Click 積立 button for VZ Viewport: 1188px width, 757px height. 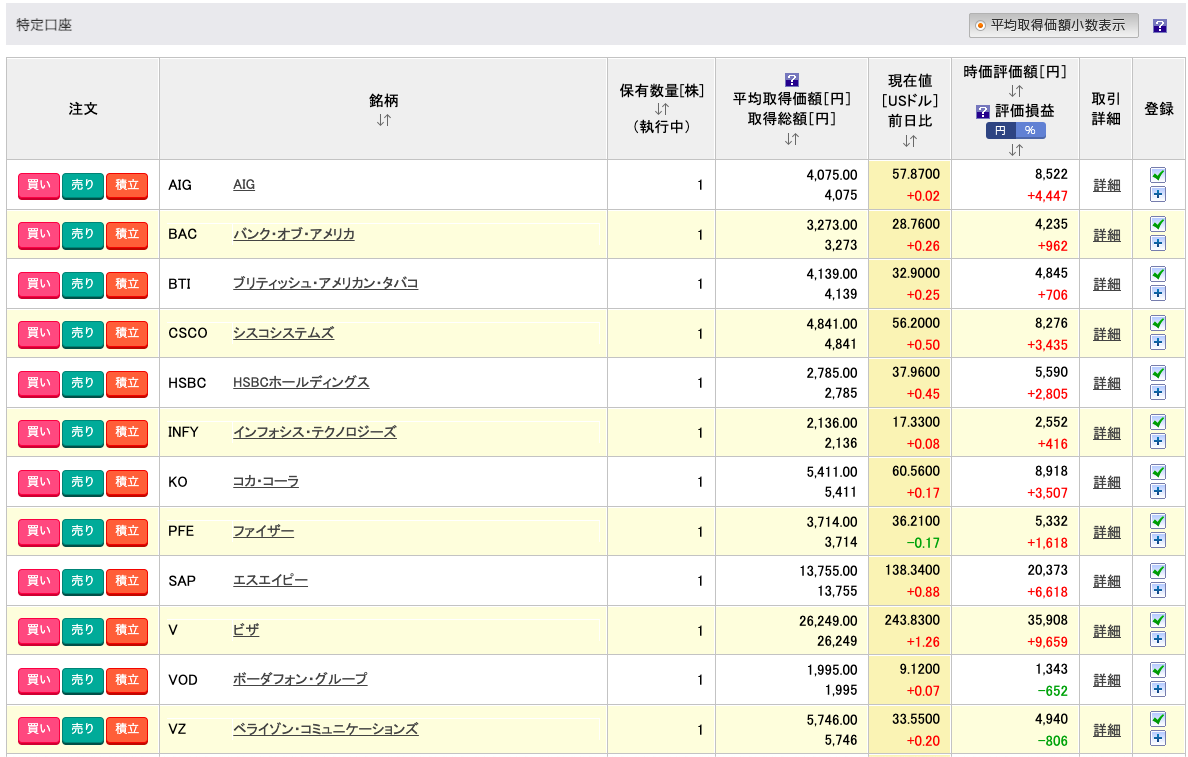(127, 730)
